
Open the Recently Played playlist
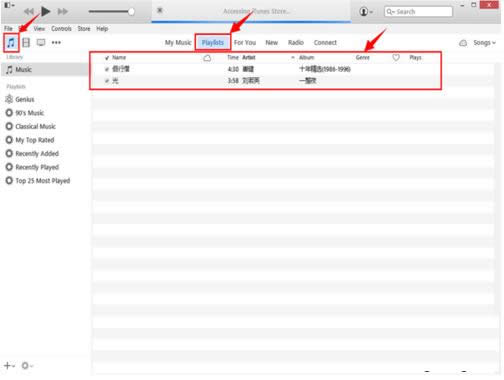coord(37,167)
